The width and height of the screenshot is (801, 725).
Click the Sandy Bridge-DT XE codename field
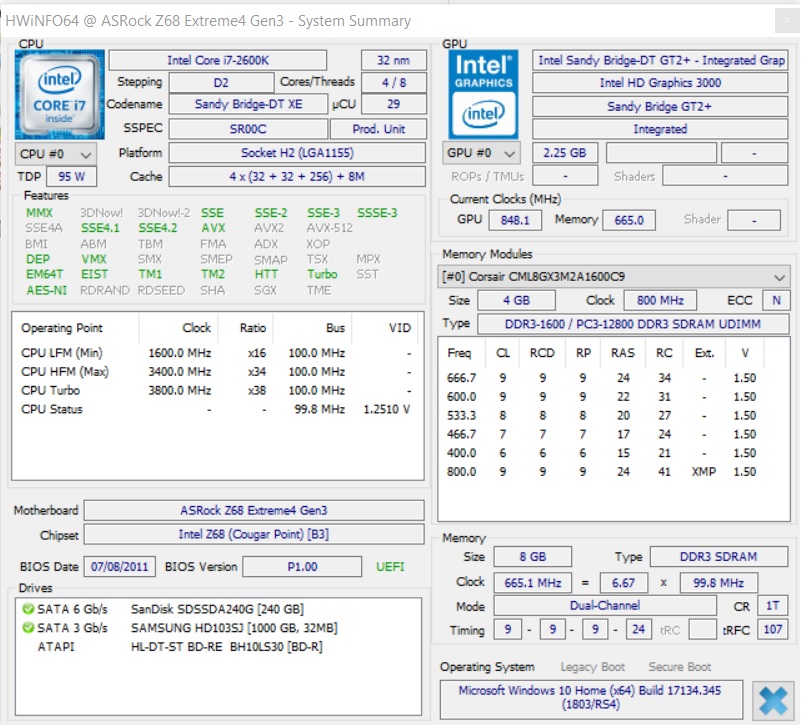coord(248,105)
